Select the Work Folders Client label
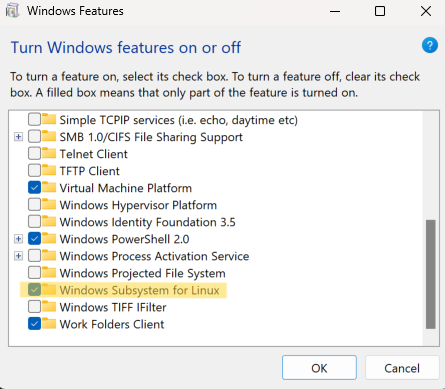The image size is (445, 389). [x=112, y=324]
